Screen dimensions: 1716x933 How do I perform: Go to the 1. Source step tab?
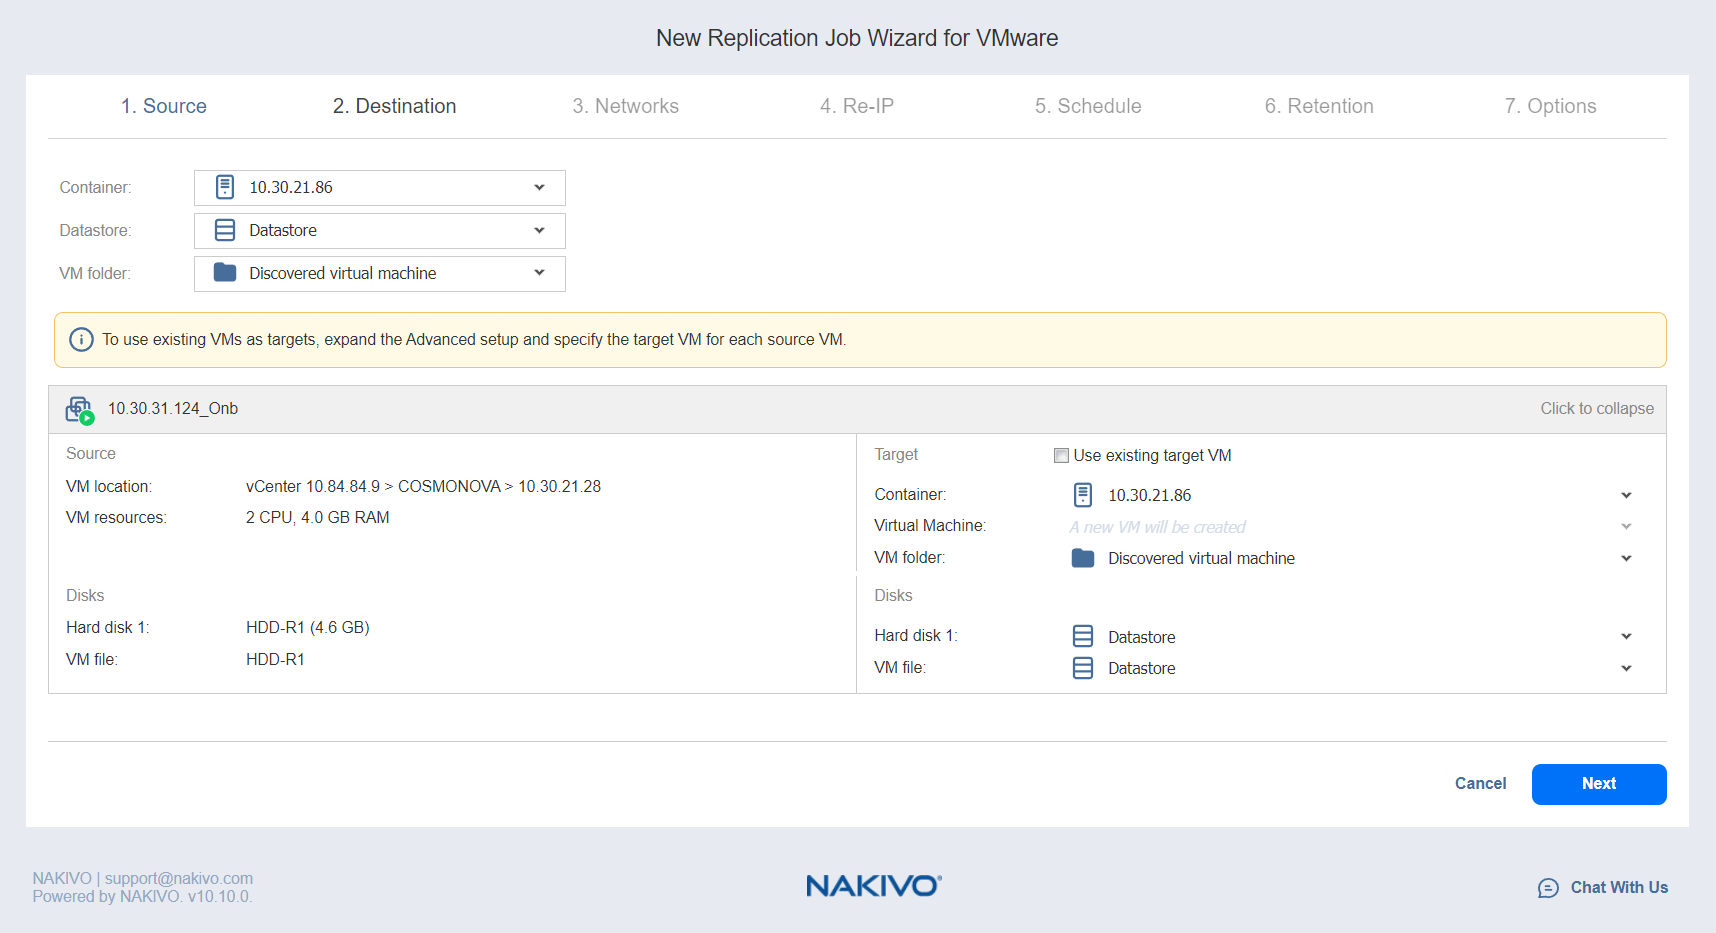point(164,106)
